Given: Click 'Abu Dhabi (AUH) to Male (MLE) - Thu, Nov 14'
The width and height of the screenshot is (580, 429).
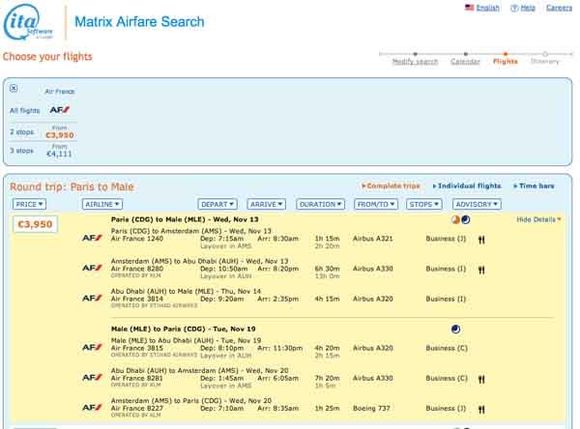Looking at the screenshot, I should (186, 291).
